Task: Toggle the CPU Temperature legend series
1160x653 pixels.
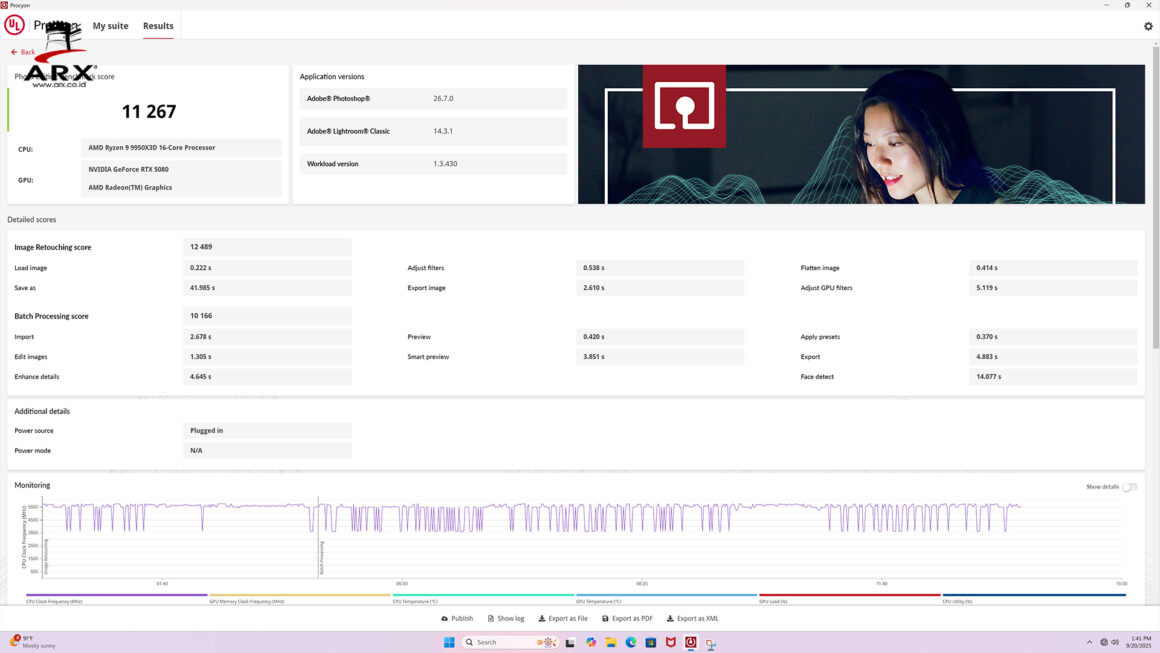Action: point(483,598)
